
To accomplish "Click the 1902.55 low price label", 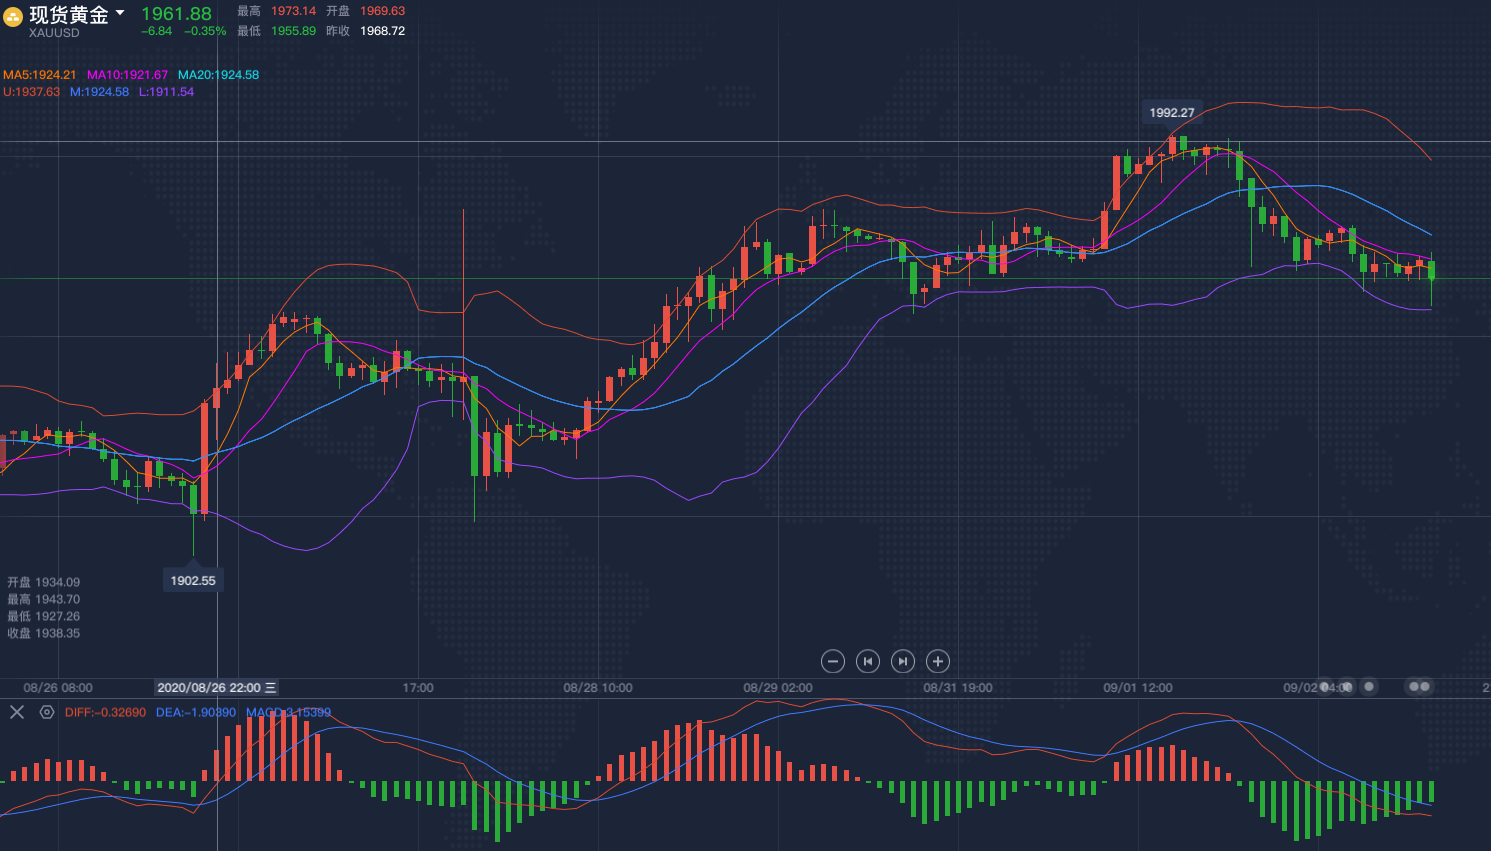I will (x=193, y=580).
